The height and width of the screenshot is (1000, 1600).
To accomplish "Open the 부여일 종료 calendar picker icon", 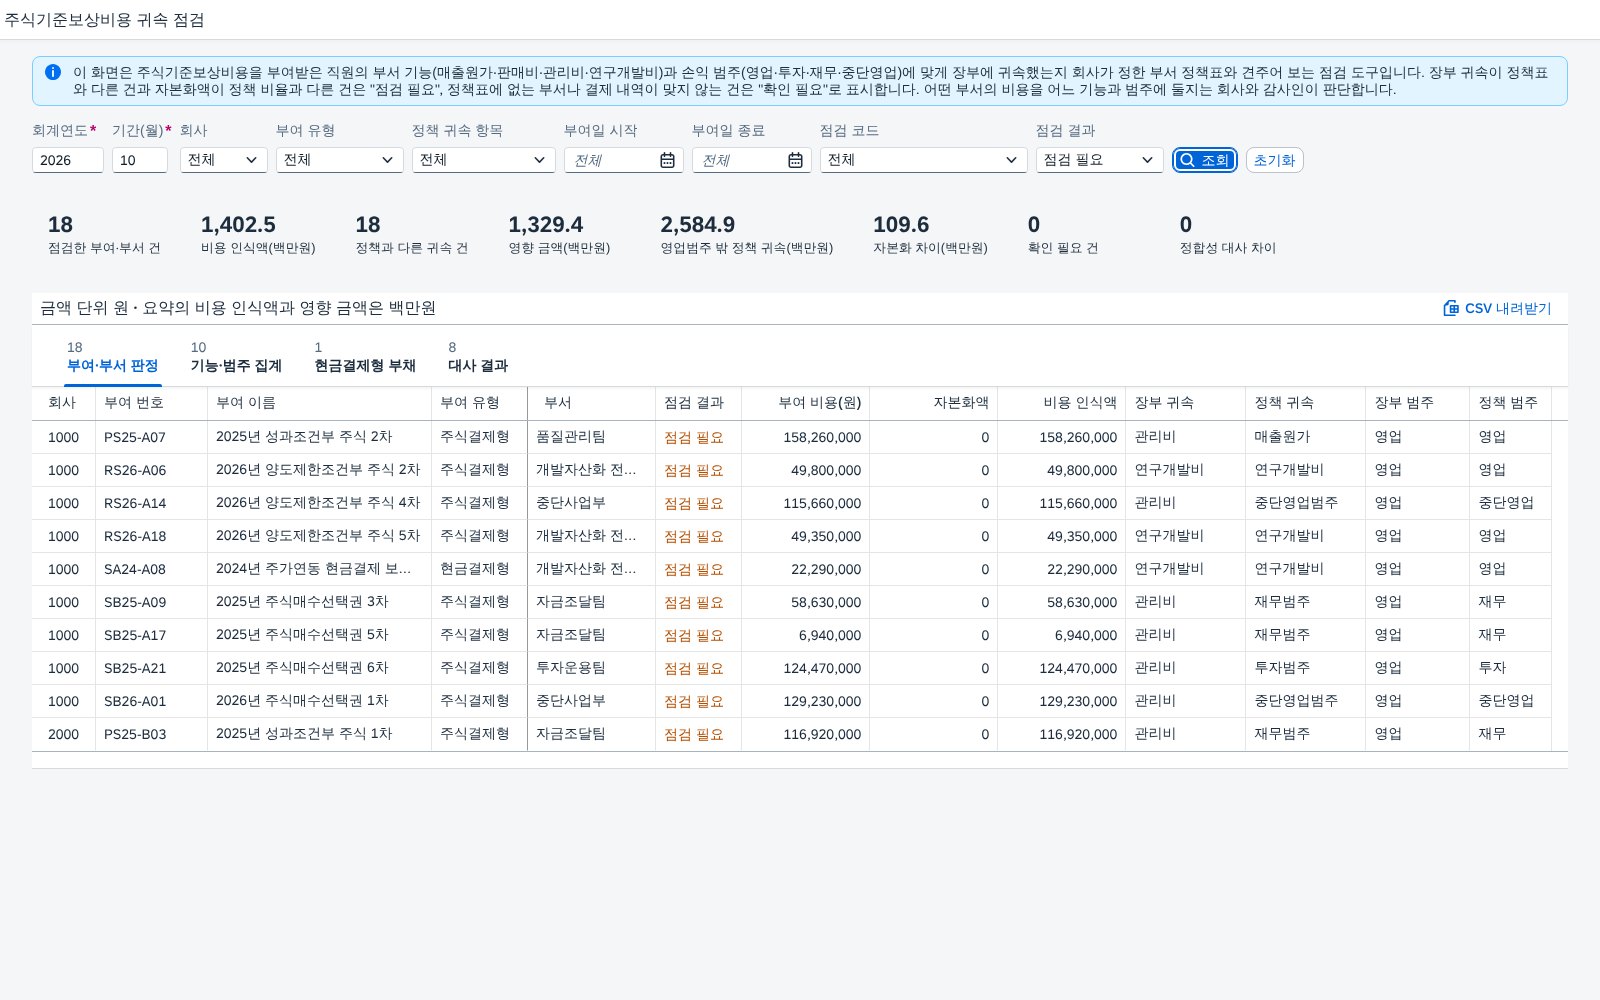I will click(795, 160).
